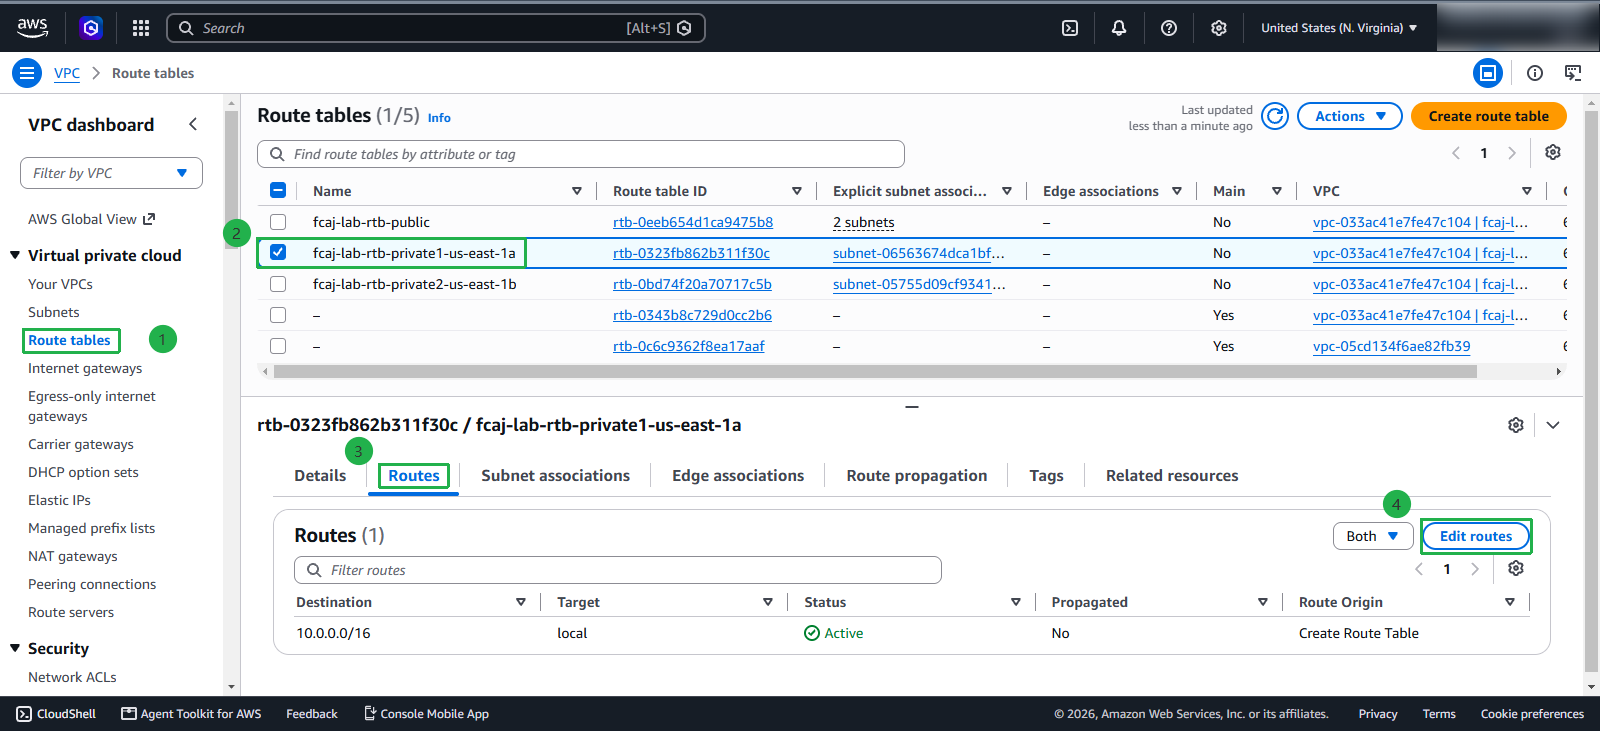This screenshot has height=731, width=1600.
Task: Click the Edit routes button
Action: (x=1476, y=536)
